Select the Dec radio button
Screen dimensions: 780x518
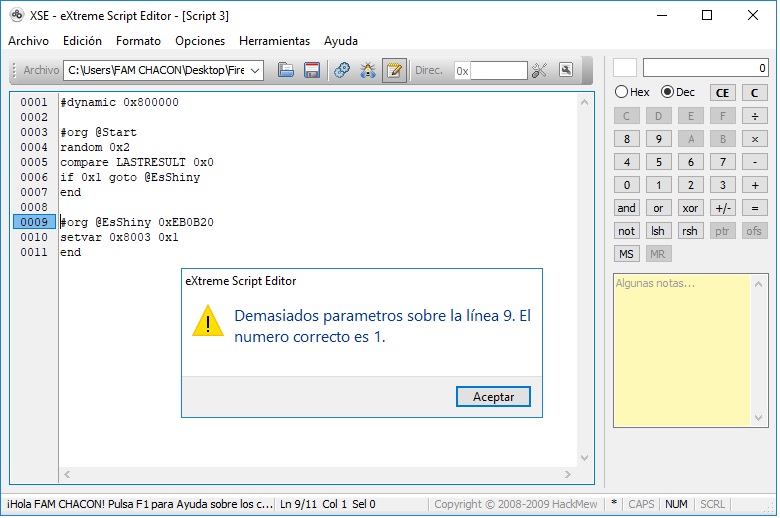(668, 92)
